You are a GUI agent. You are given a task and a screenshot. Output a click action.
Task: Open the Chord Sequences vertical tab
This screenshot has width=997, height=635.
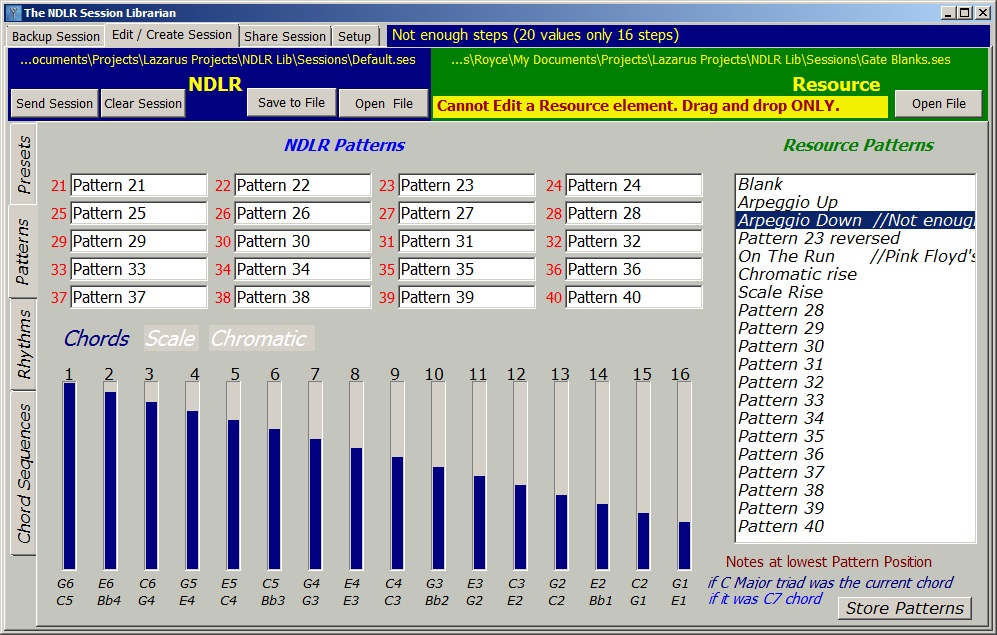(x=25, y=474)
